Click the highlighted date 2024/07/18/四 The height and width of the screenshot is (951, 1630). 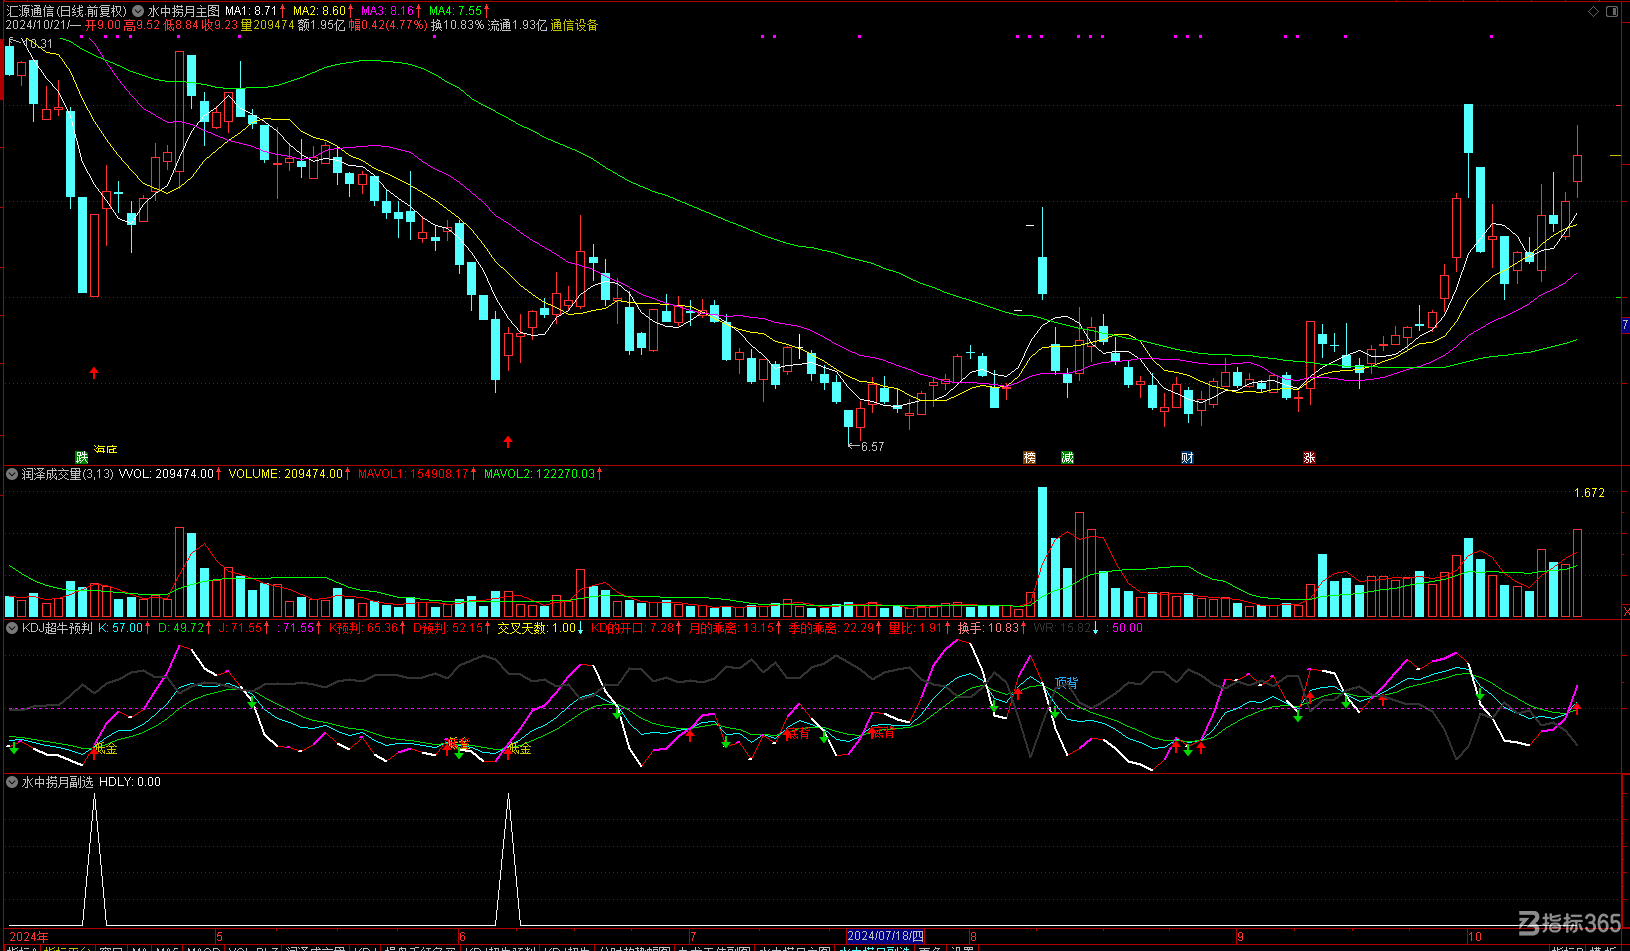pos(885,937)
